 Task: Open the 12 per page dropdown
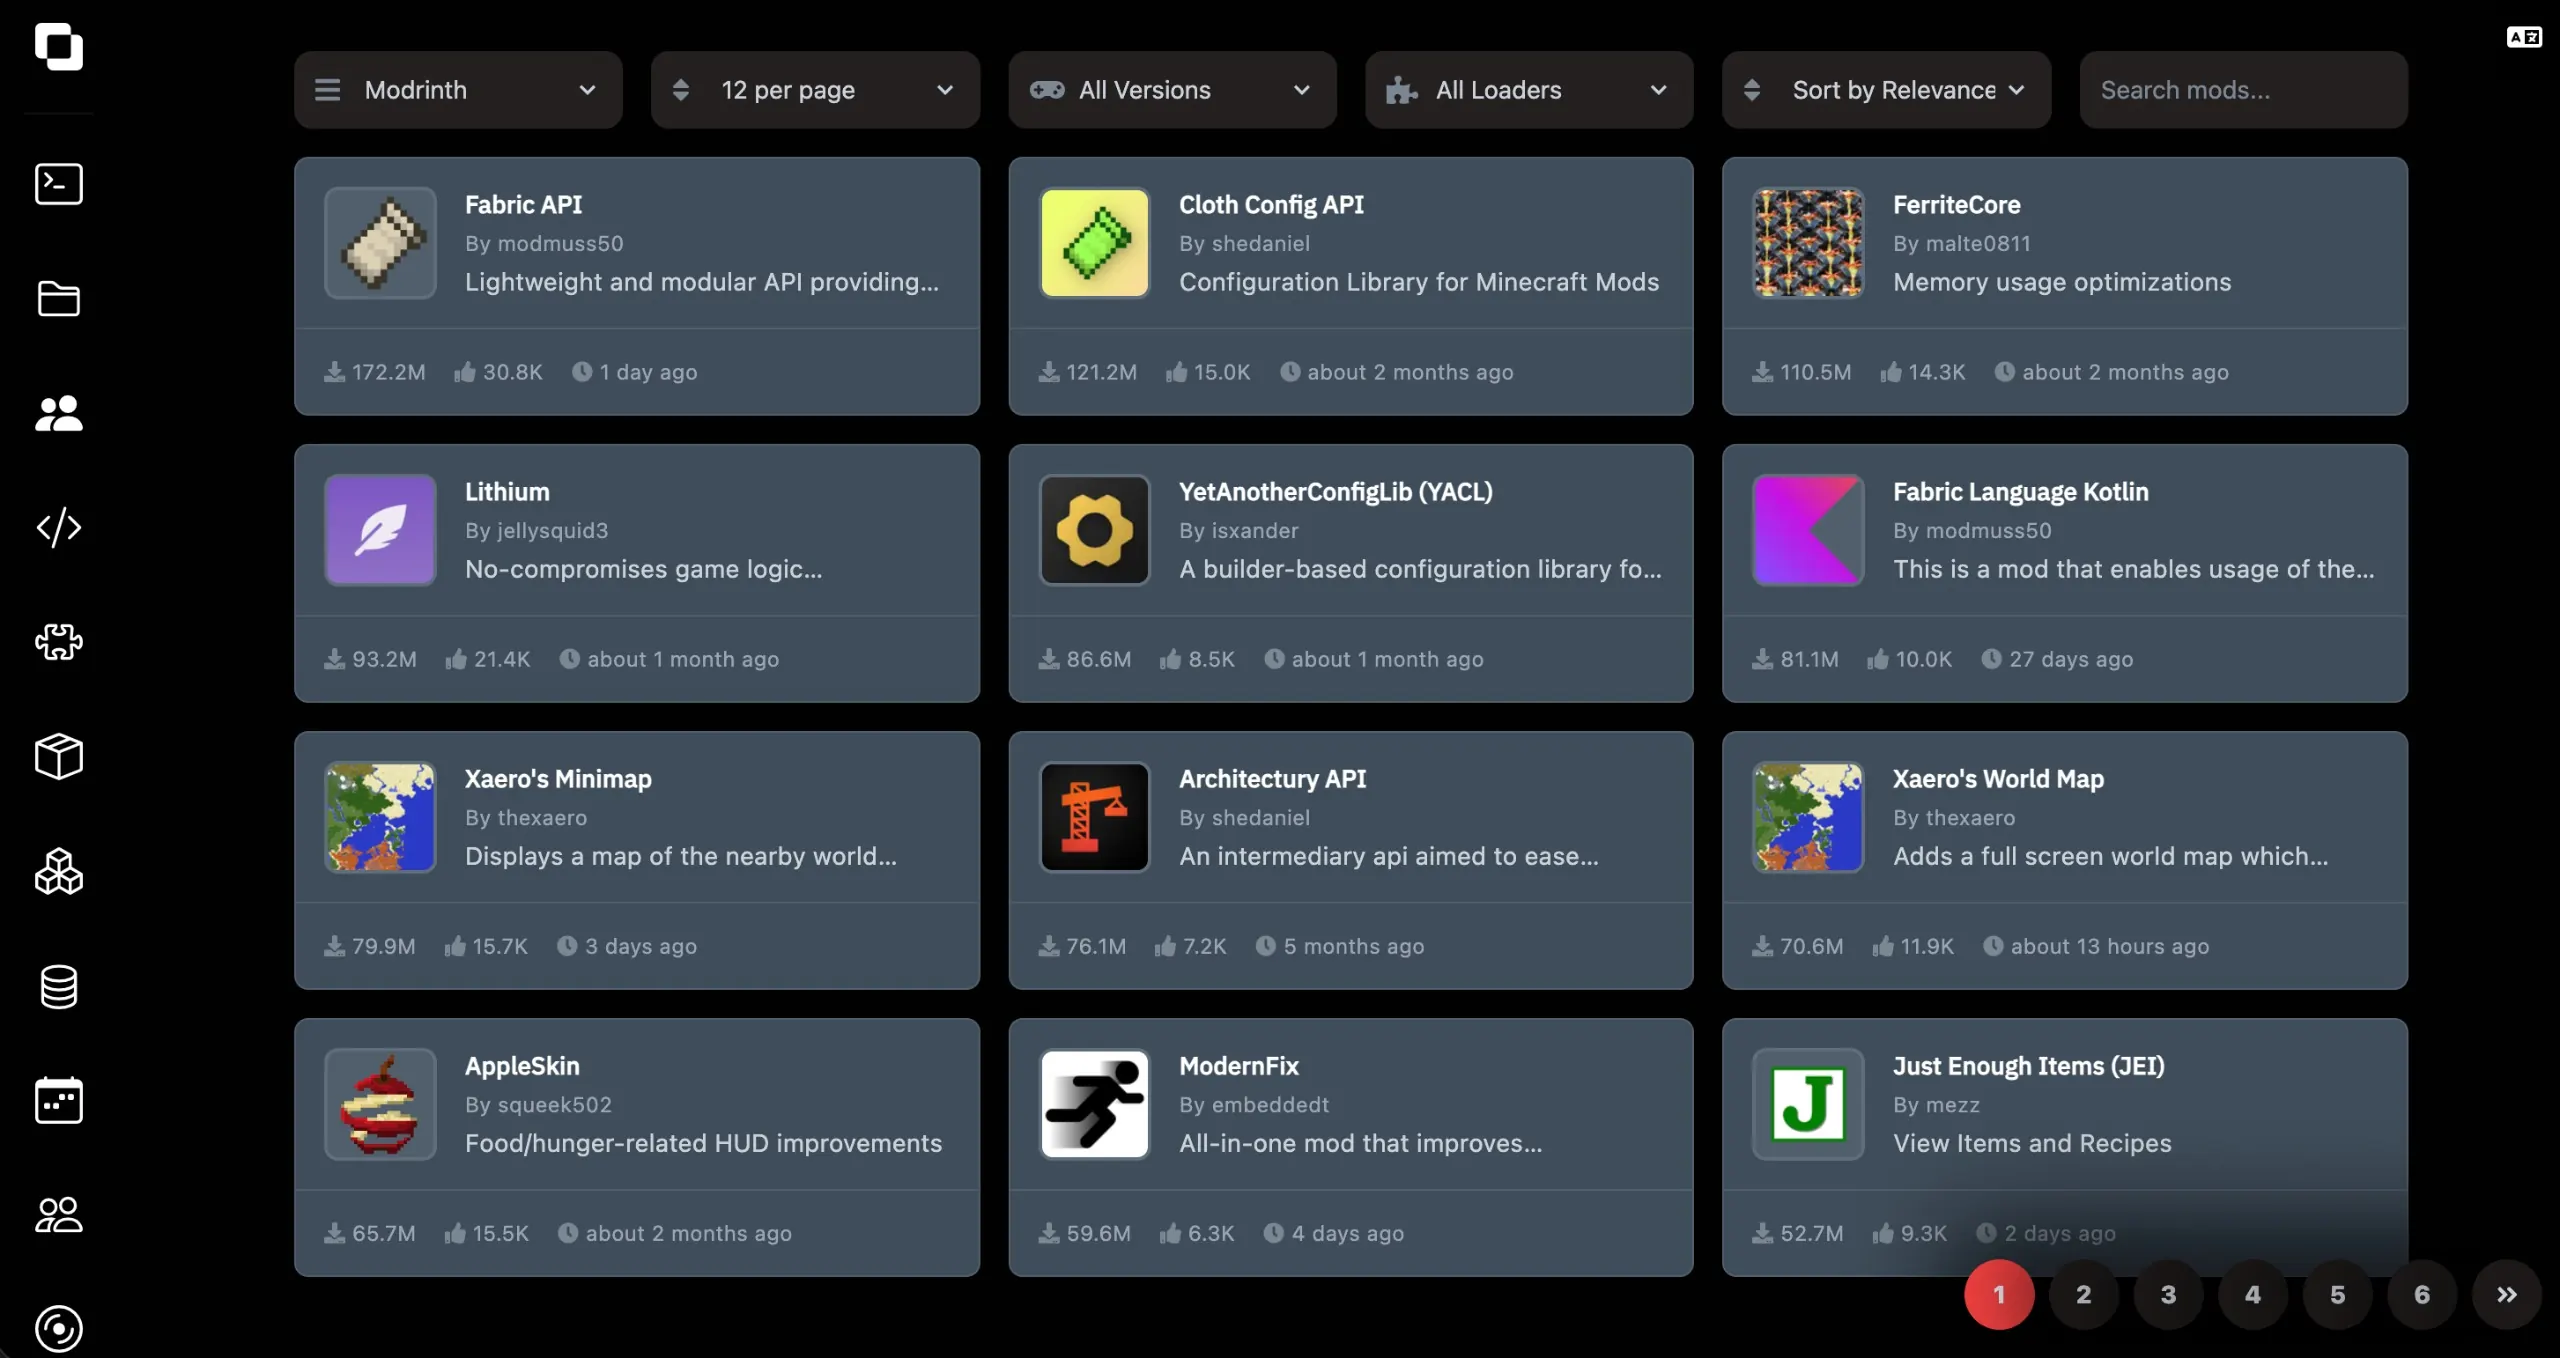pyautogui.click(x=815, y=90)
